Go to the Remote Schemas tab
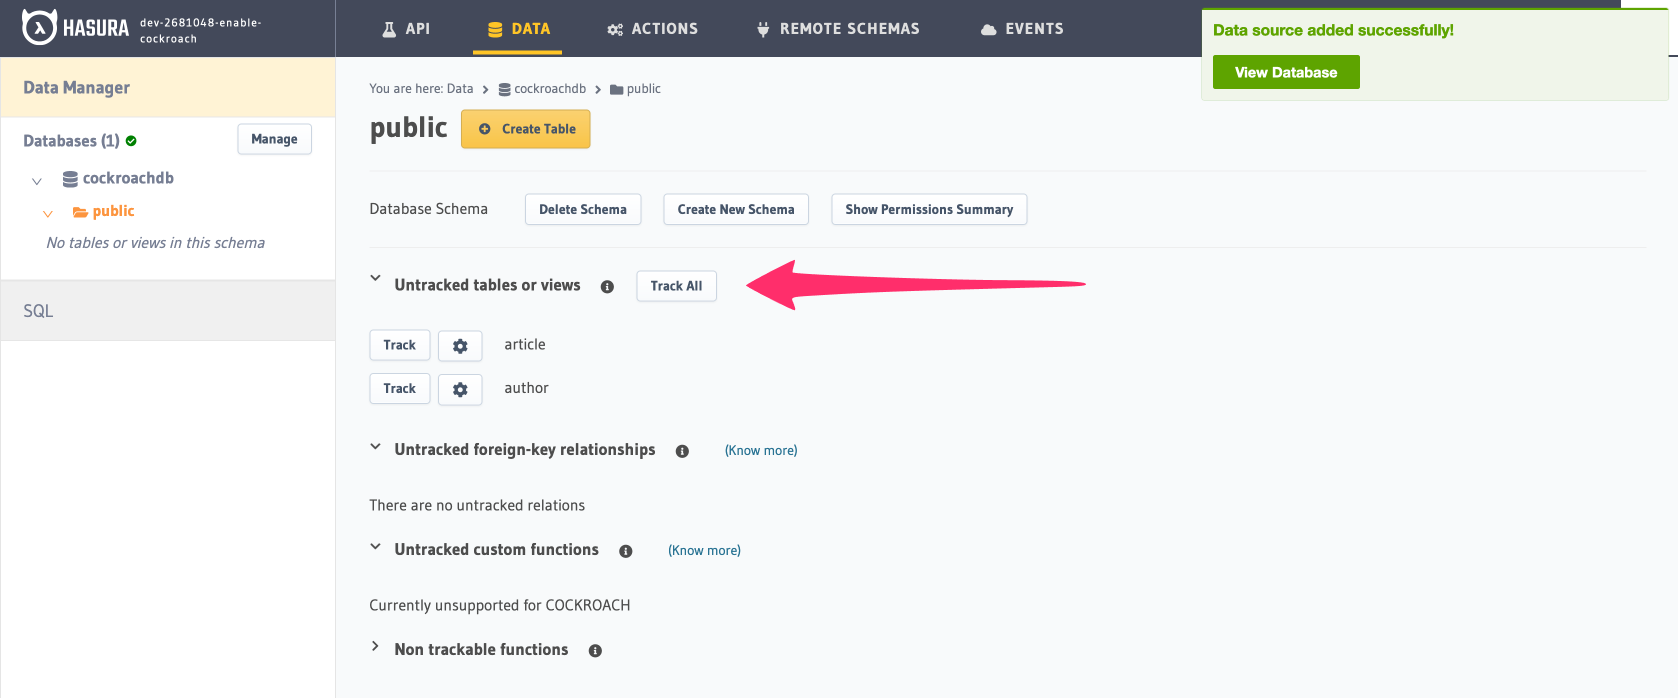Viewport: 1678px width, 698px height. [x=838, y=29]
